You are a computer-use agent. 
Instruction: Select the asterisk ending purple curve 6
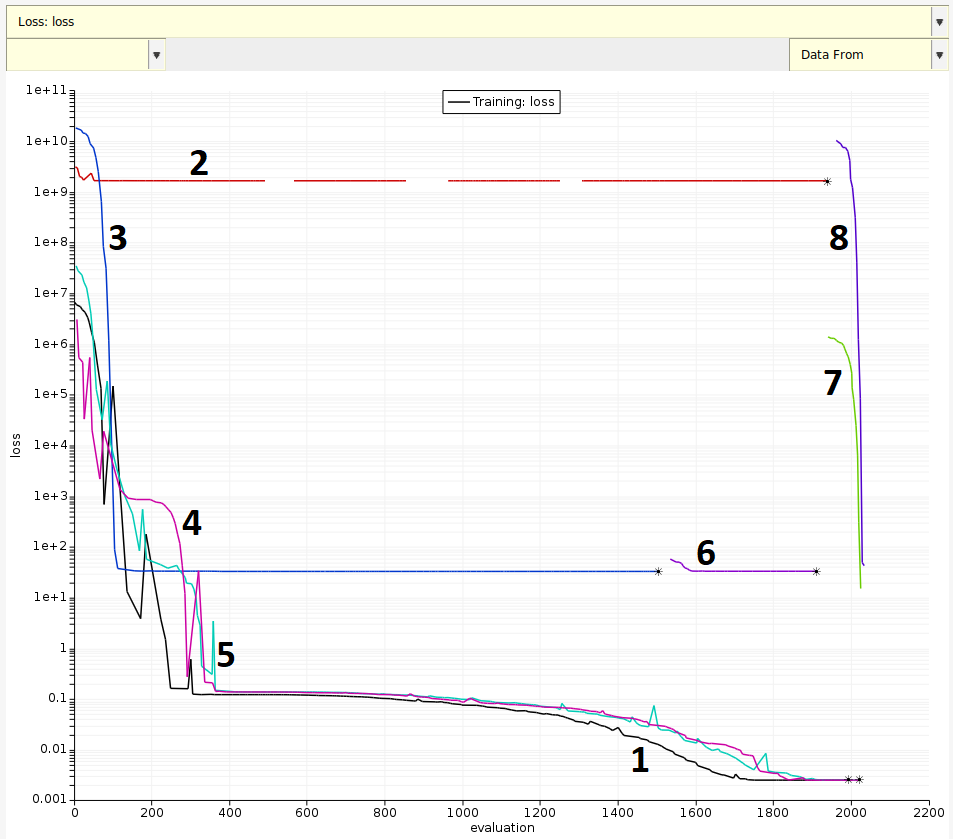(x=816, y=572)
